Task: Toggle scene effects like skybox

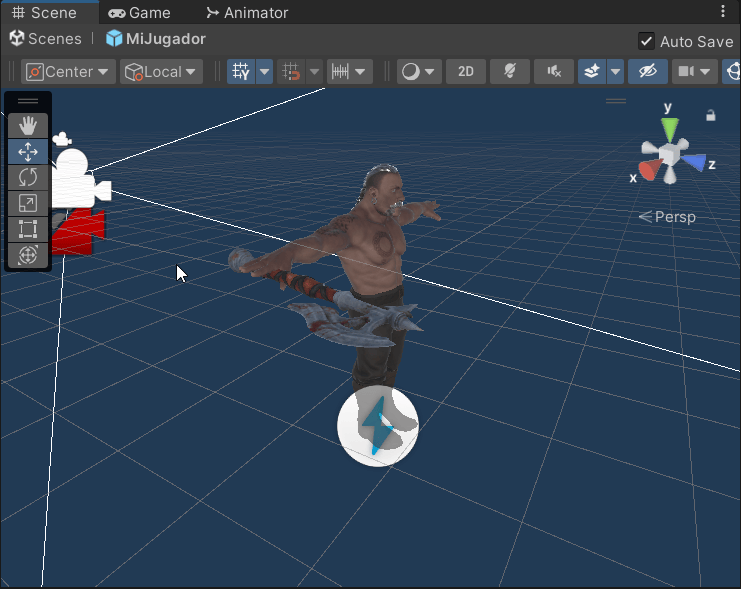Action: pos(592,72)
